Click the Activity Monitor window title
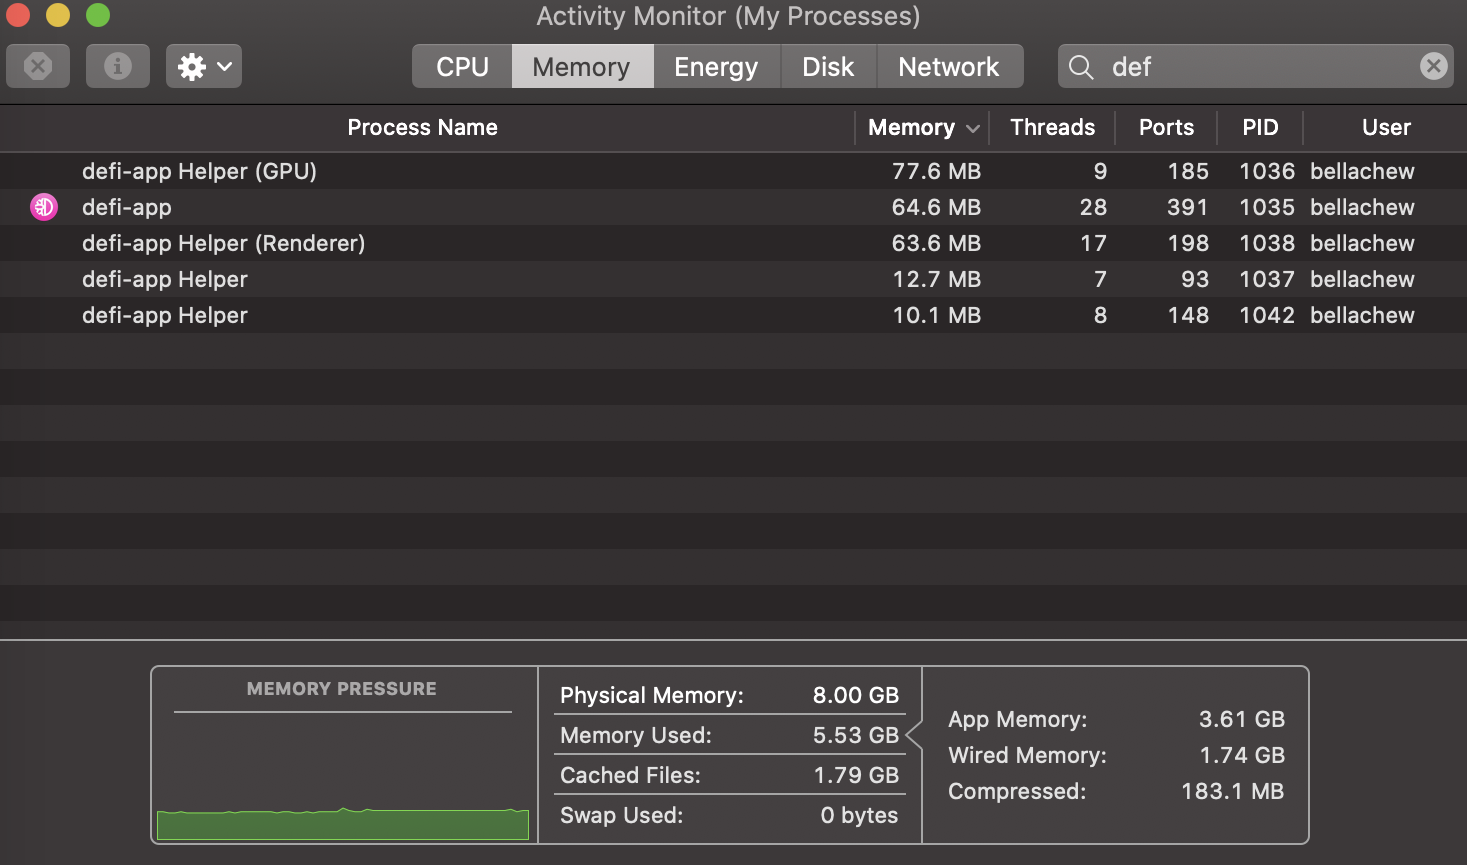Viewport: 1467px width, 865px height. click(x=728, y=16)
